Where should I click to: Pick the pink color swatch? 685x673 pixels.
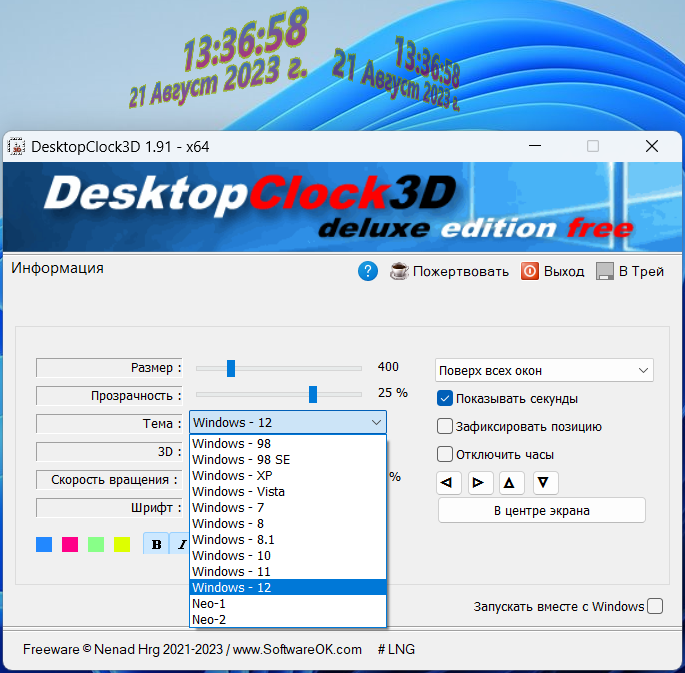click(x=70, y=544)
